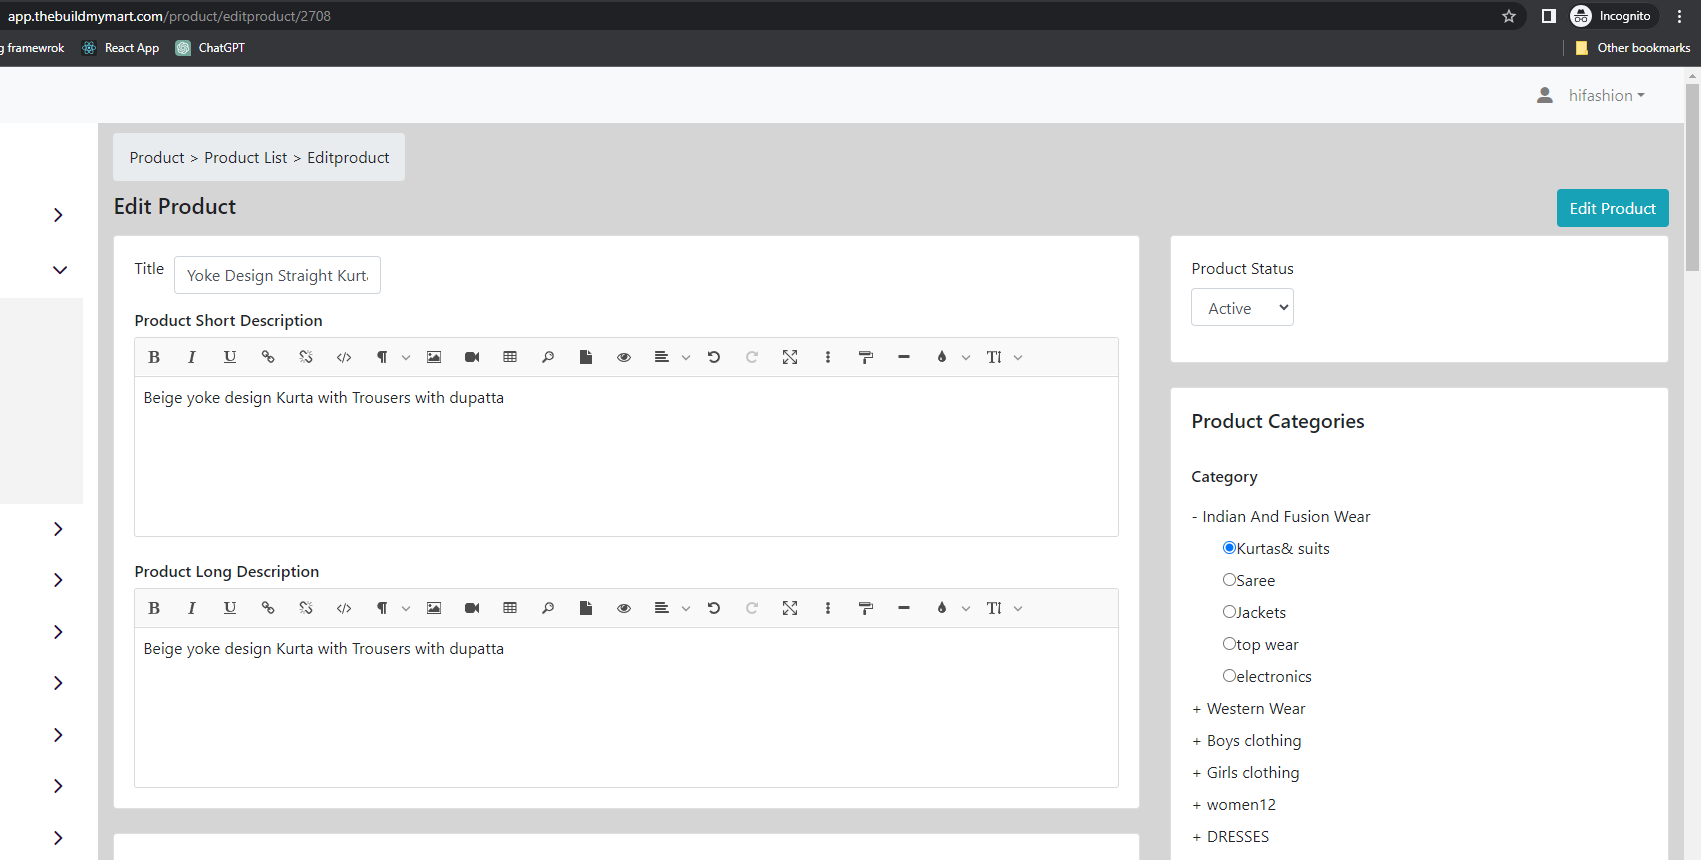1701x860 pixels.
Task: Toggle italic in Long Description toolbar
Action: click(192, 608)
